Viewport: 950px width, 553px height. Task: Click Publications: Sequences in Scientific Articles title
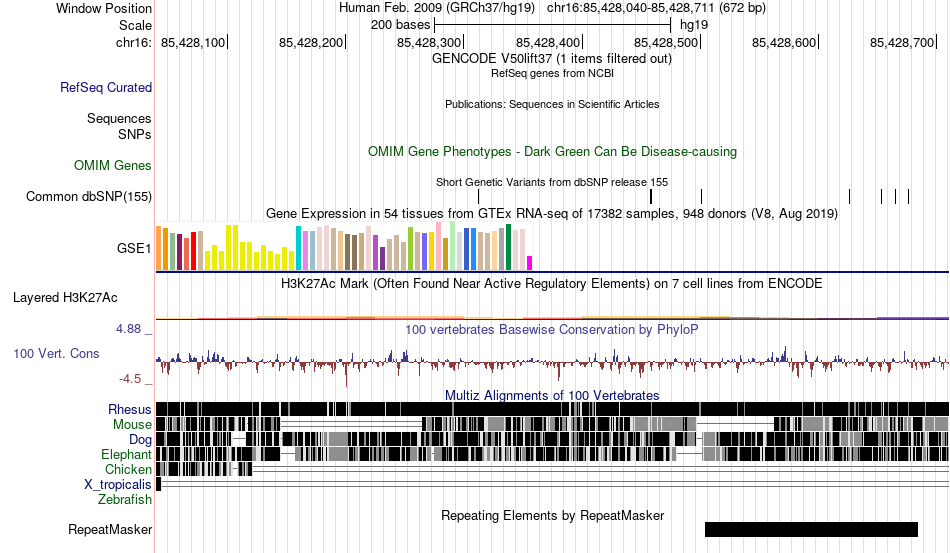point(552,104)
